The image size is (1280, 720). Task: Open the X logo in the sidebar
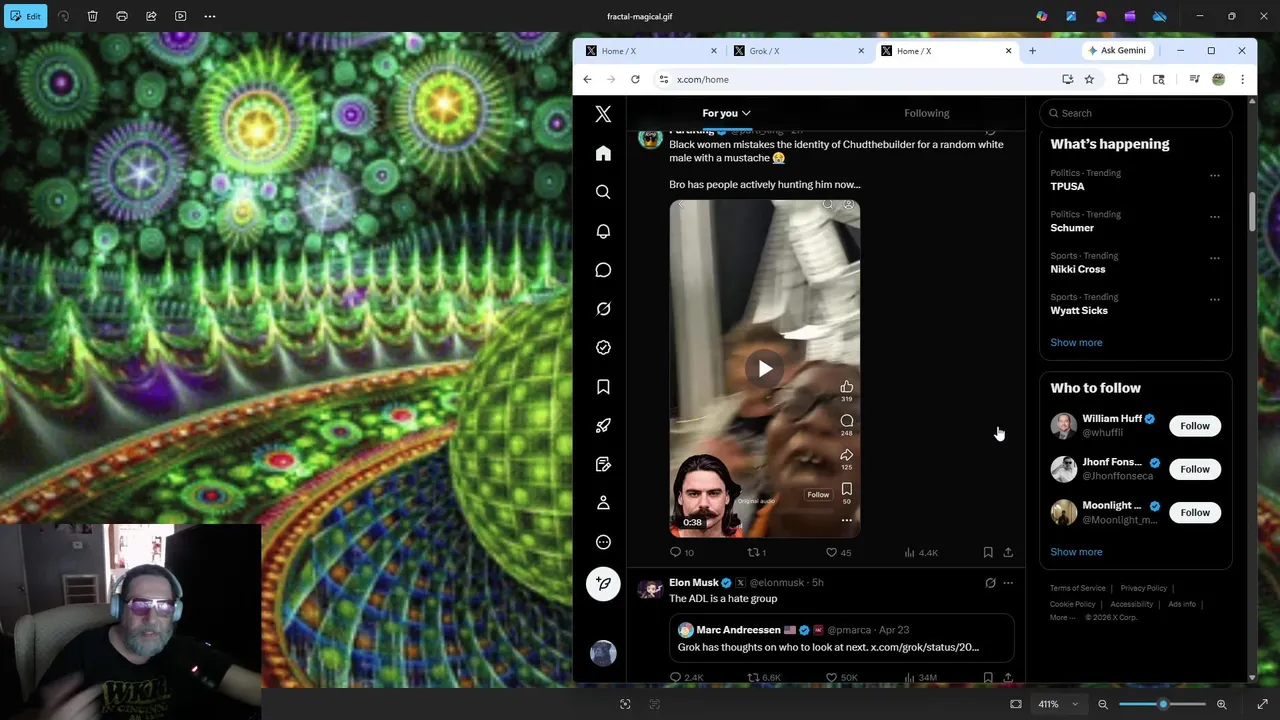(603, 114)
